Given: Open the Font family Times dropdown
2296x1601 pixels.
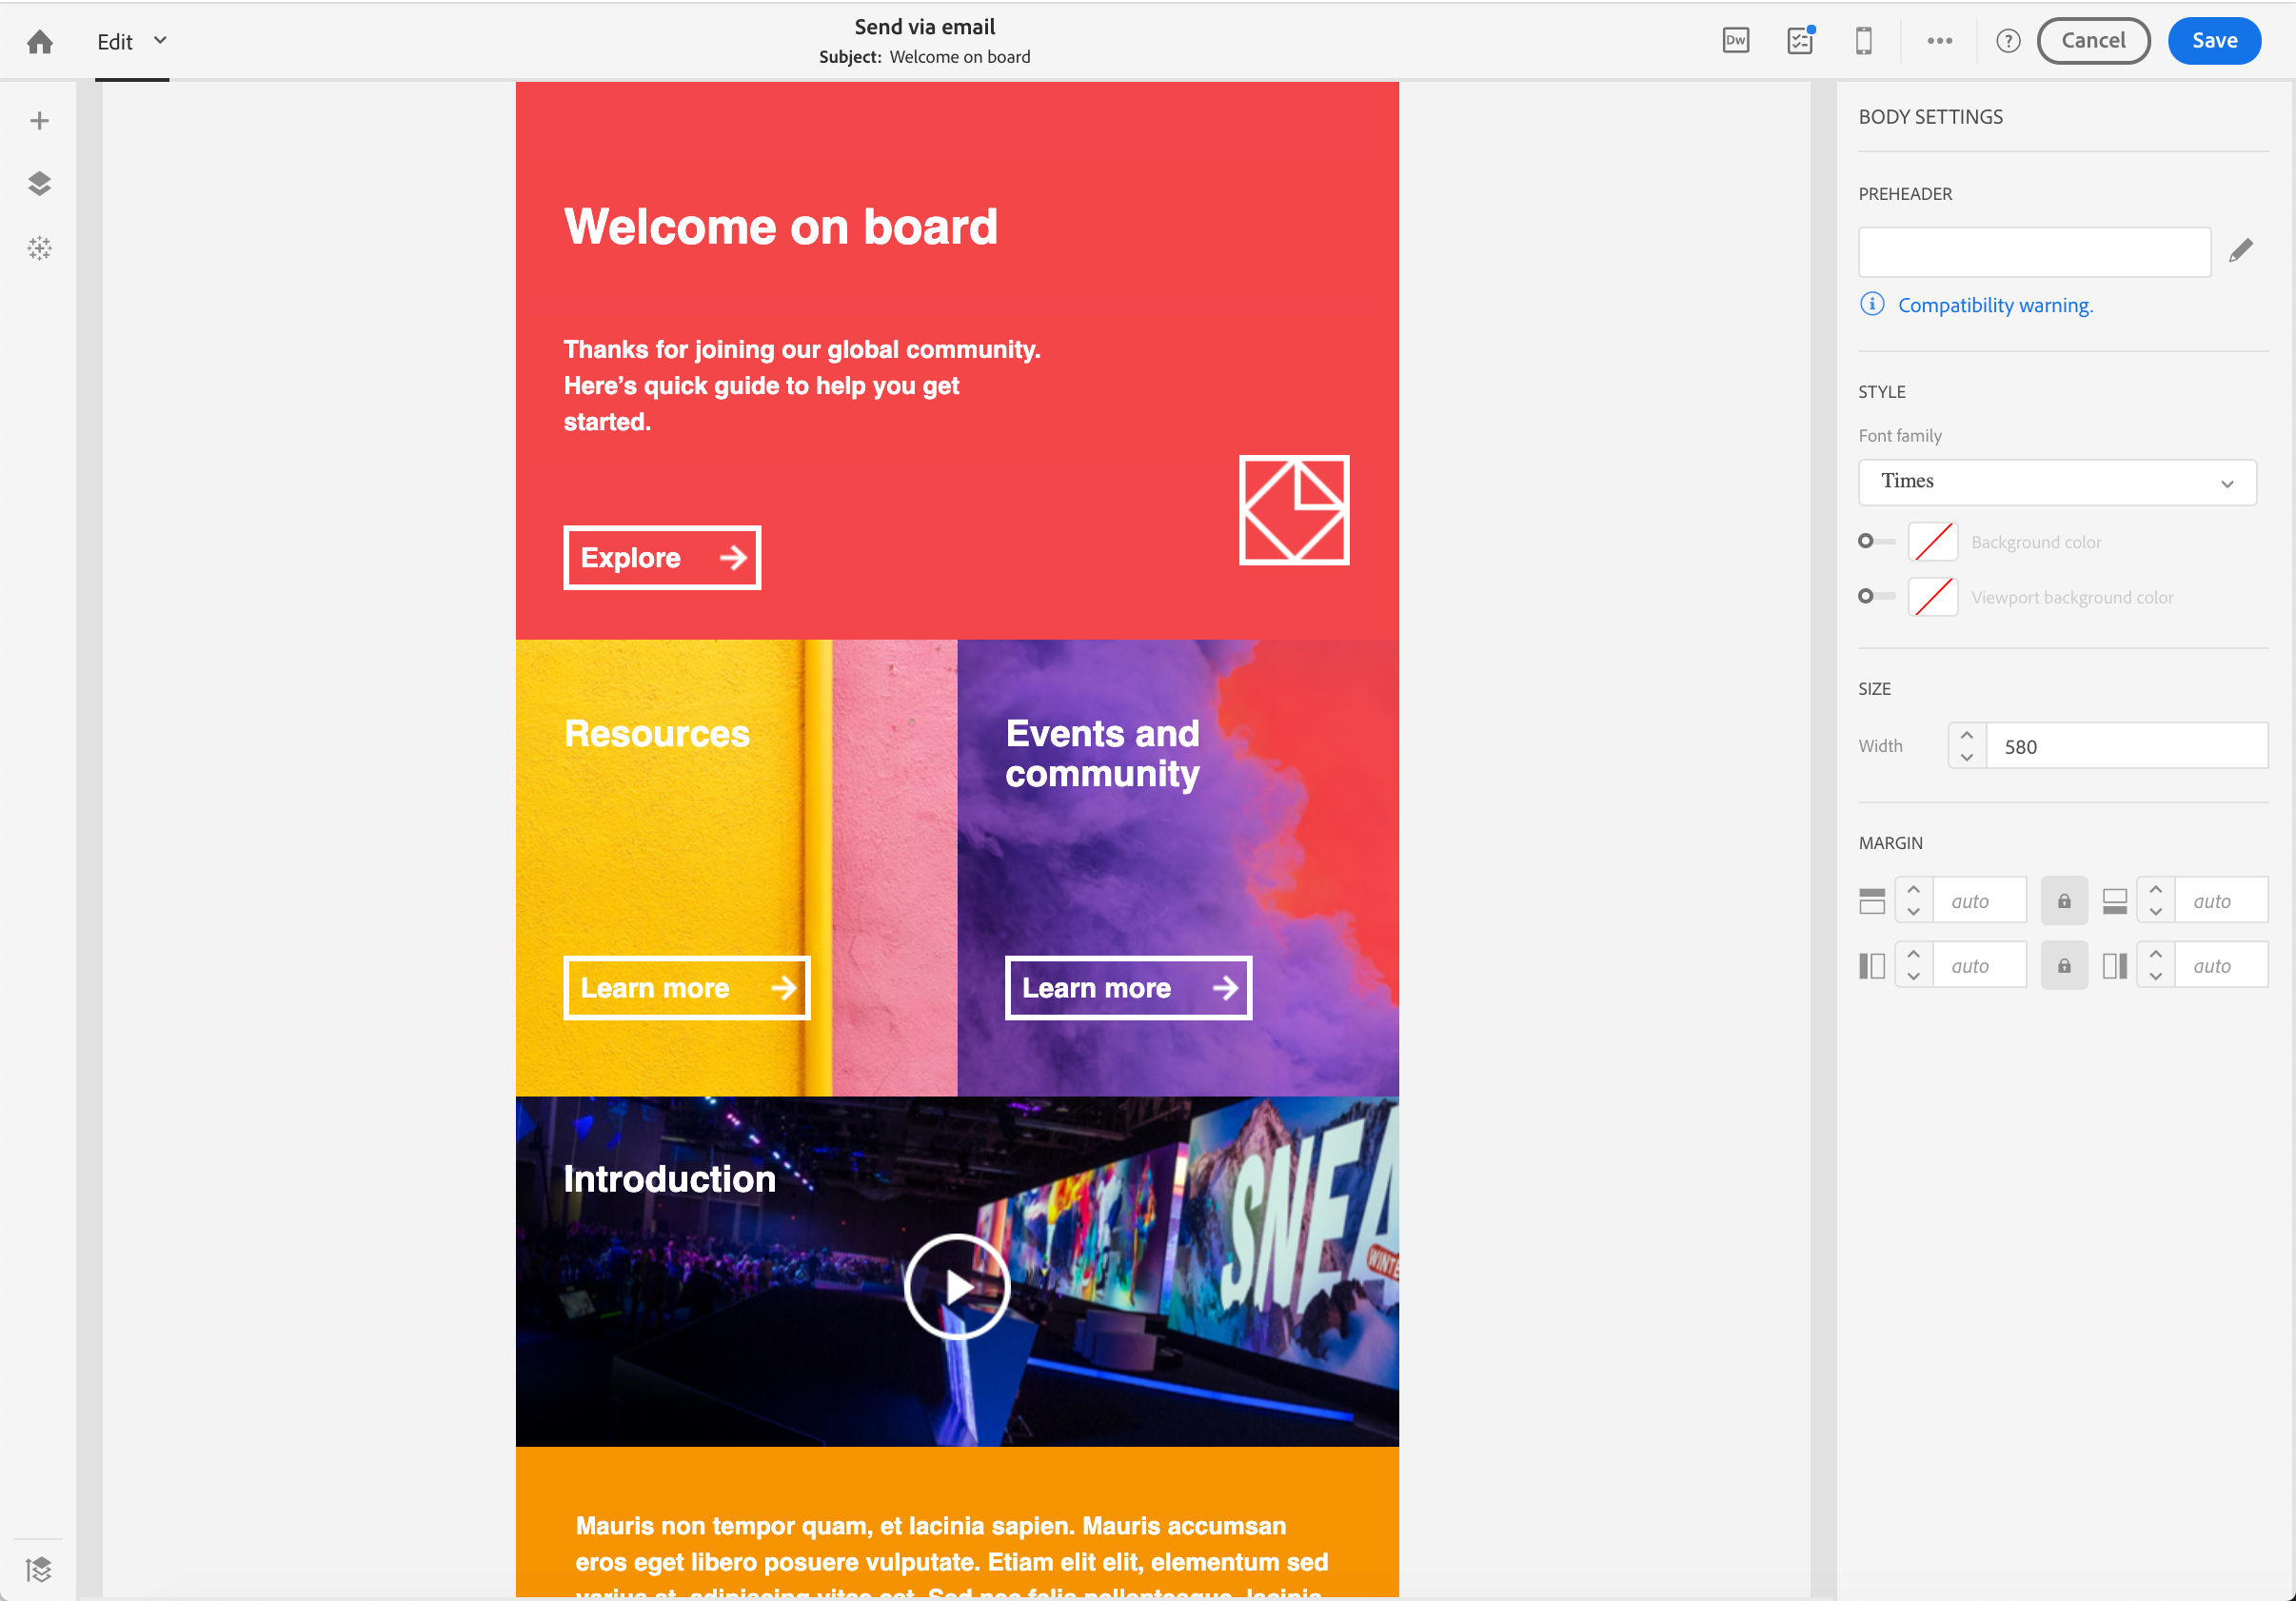Looking at the screenshot, I should [2057, 482].
